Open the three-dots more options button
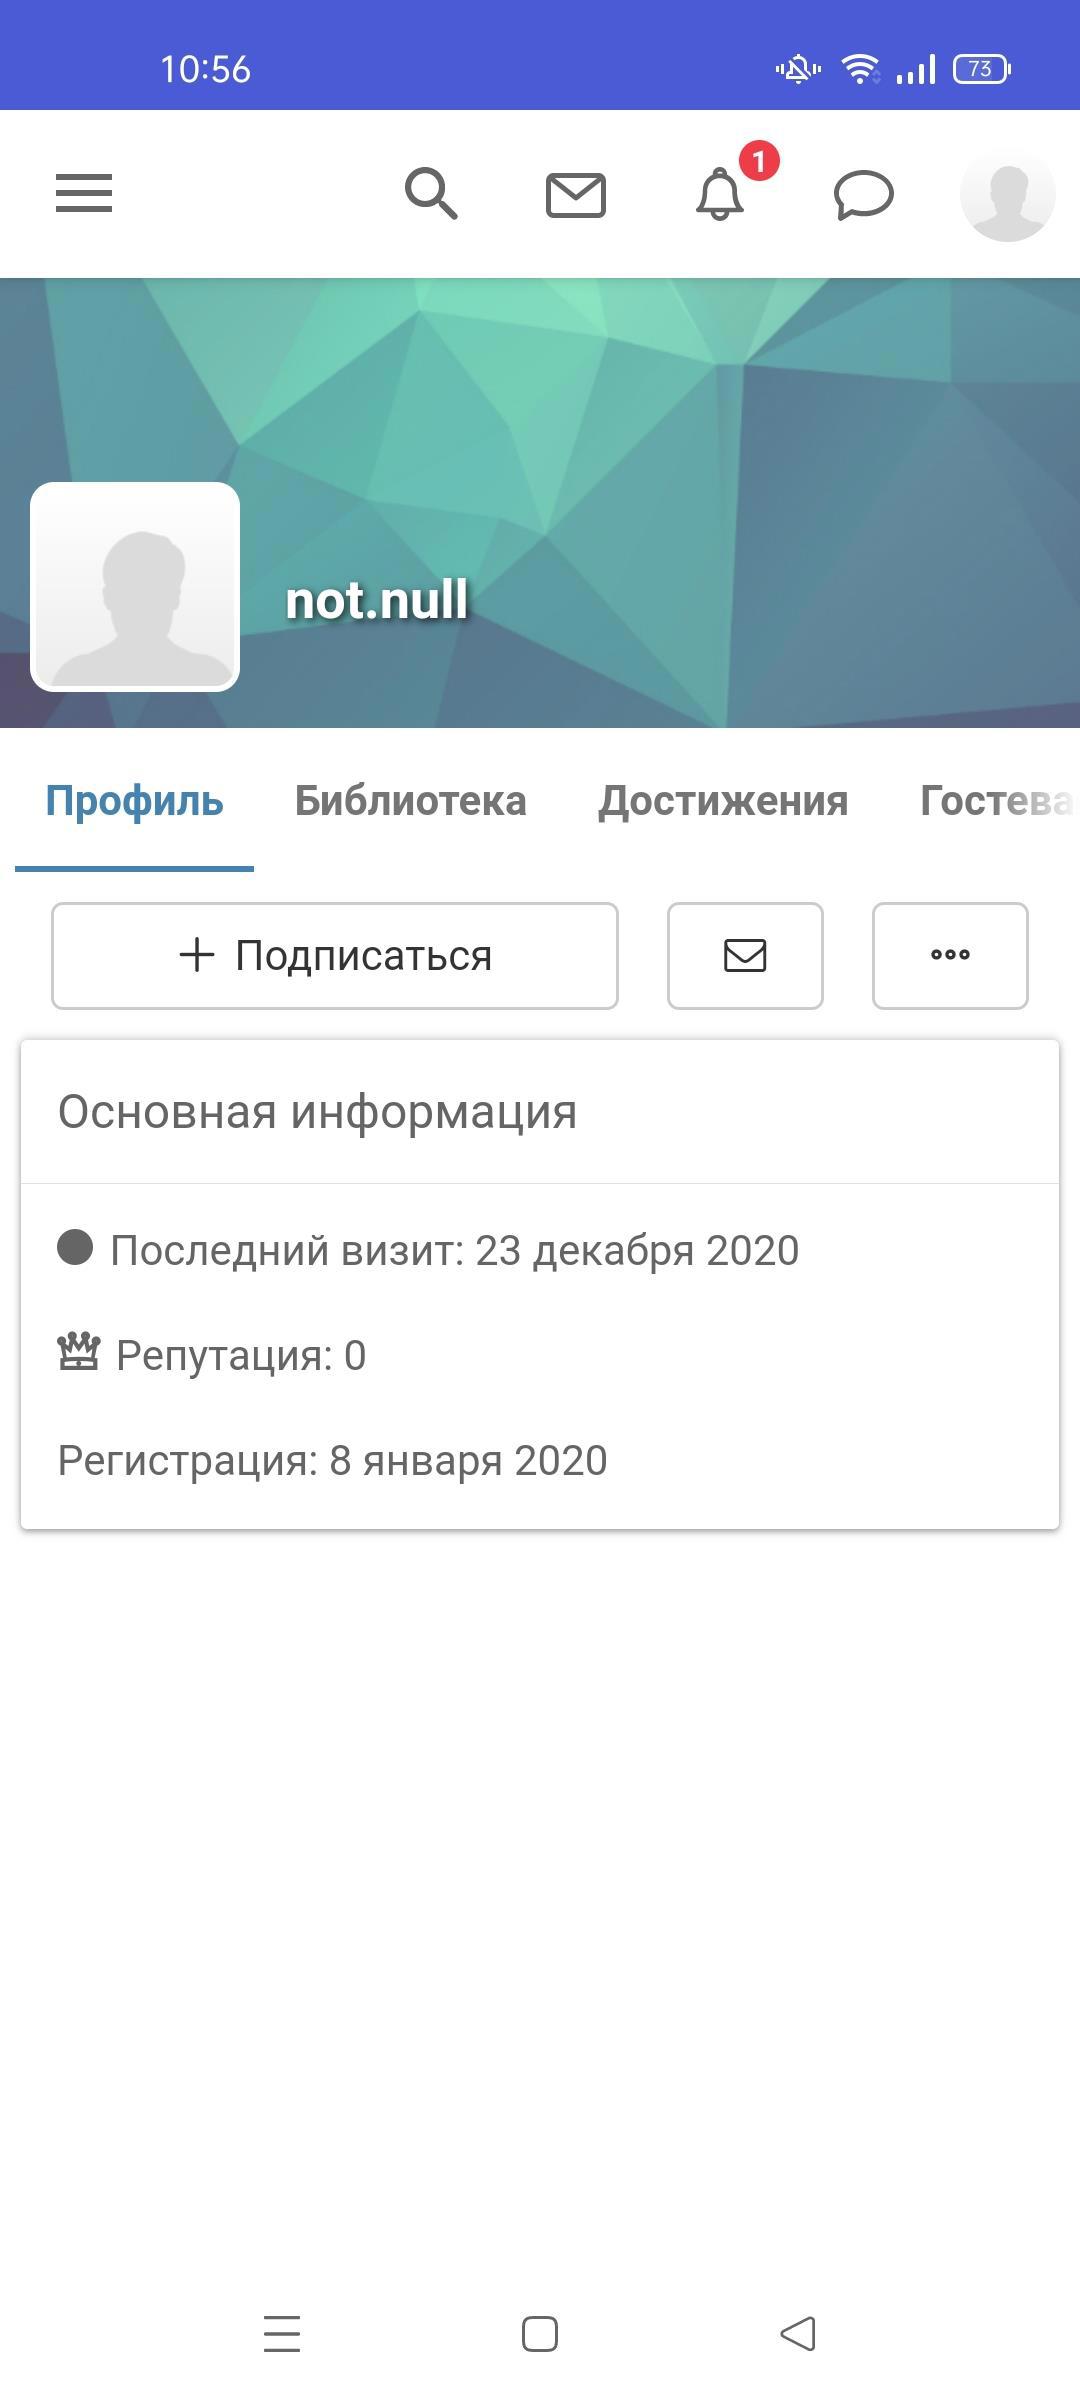The height and width of the screenshot is (2400, 1080). point(950,955)
